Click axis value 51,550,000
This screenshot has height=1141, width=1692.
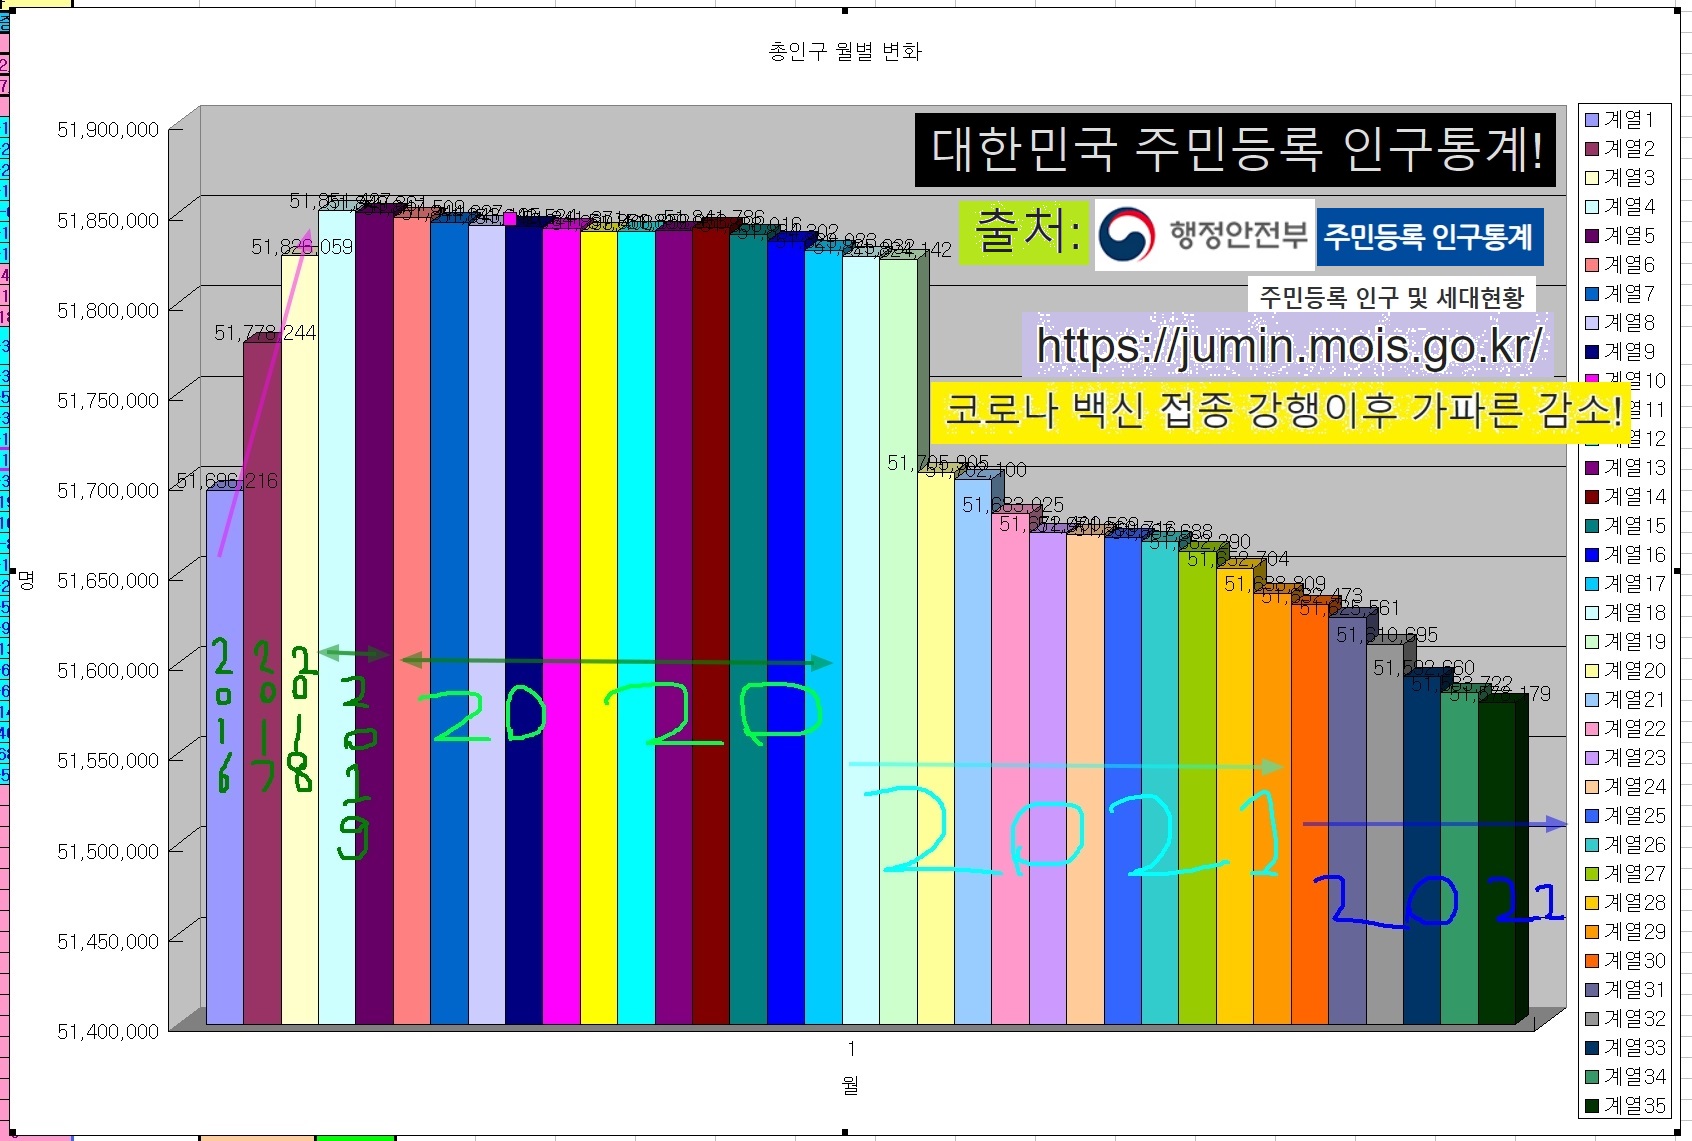click(108, 760)
